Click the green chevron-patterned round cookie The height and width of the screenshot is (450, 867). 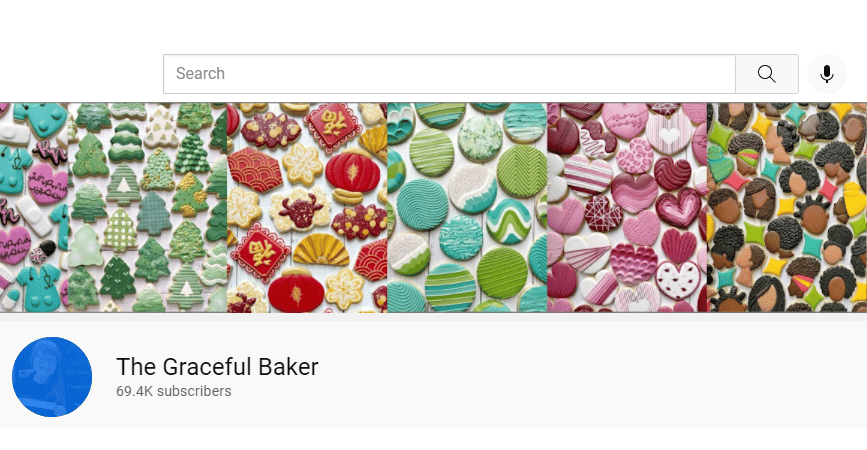pos(522,171)
